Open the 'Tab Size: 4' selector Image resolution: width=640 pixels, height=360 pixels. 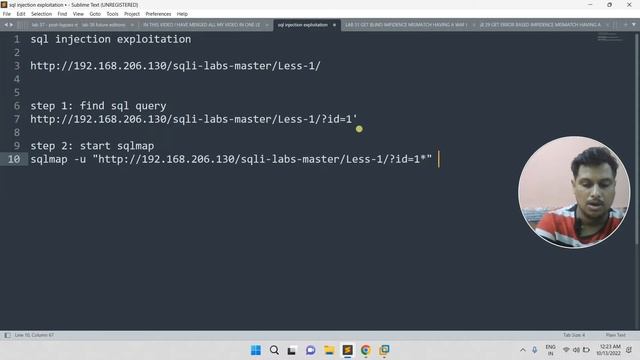click(574, 335)
